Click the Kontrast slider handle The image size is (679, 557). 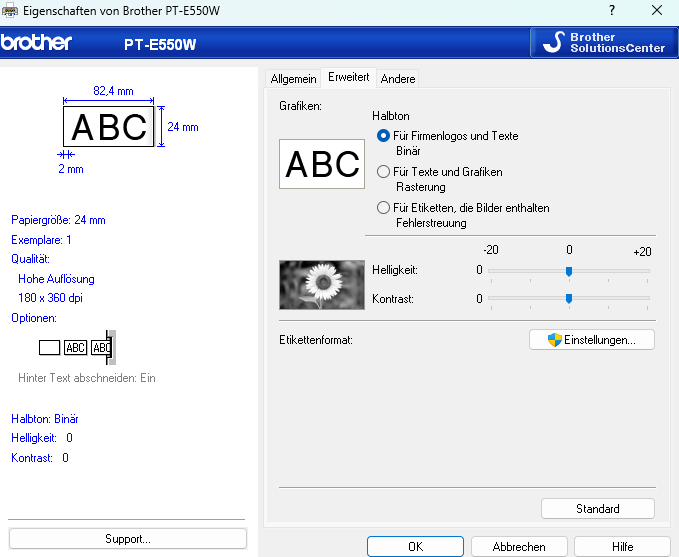coord(569,298)
